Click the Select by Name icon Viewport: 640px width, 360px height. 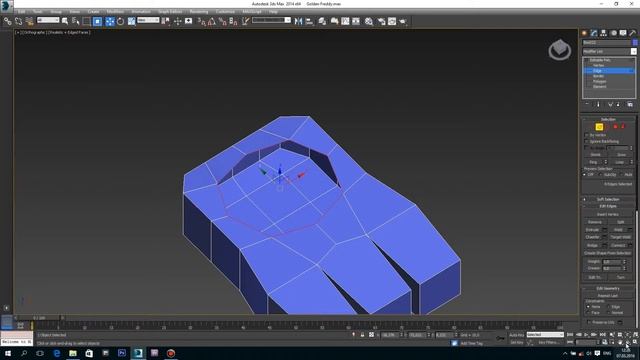(76, 21)
